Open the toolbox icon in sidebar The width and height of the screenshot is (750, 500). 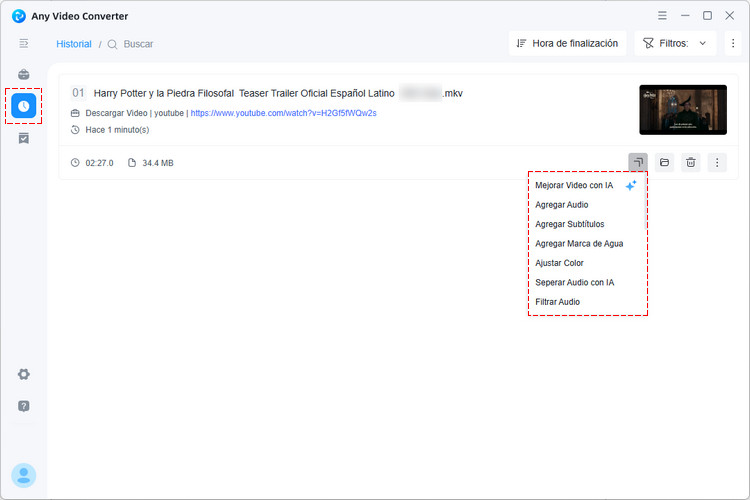[x=23, y=75]
